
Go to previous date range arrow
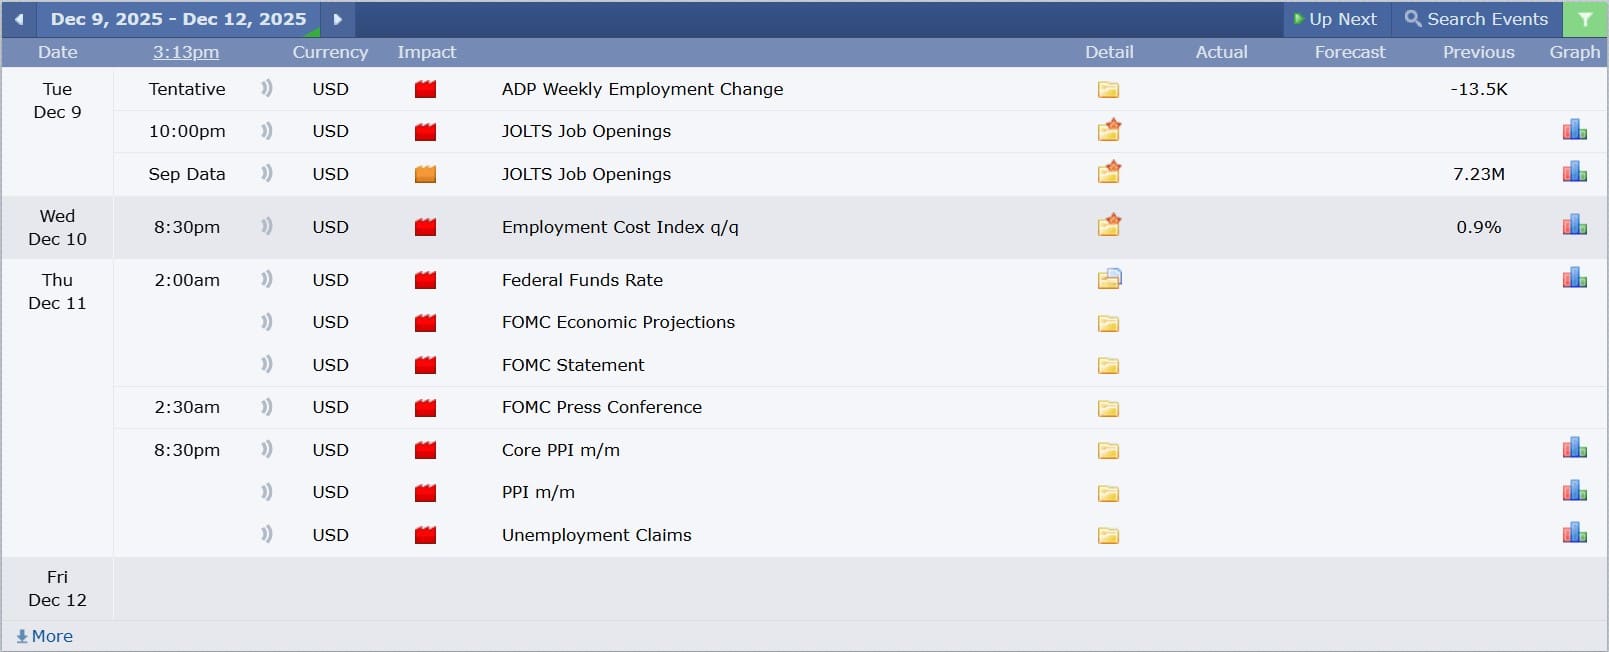pos(19,19)
